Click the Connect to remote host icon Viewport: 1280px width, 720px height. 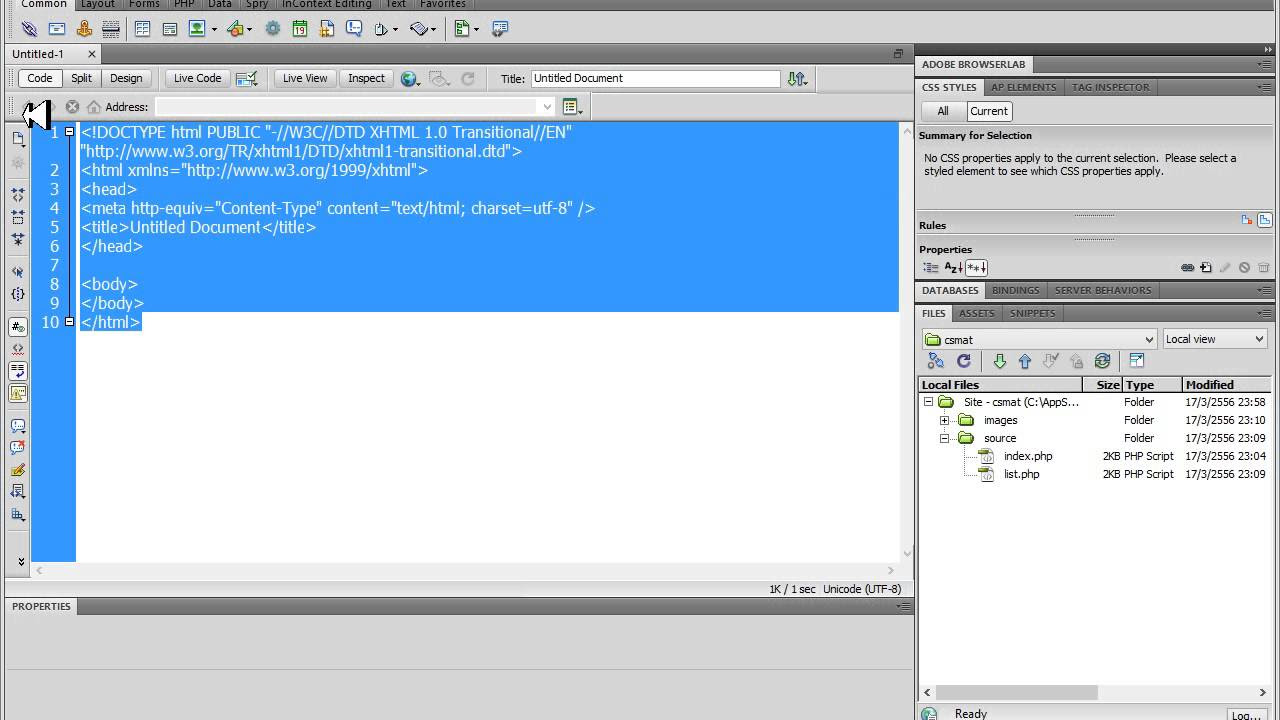click(x=936, y=361)
